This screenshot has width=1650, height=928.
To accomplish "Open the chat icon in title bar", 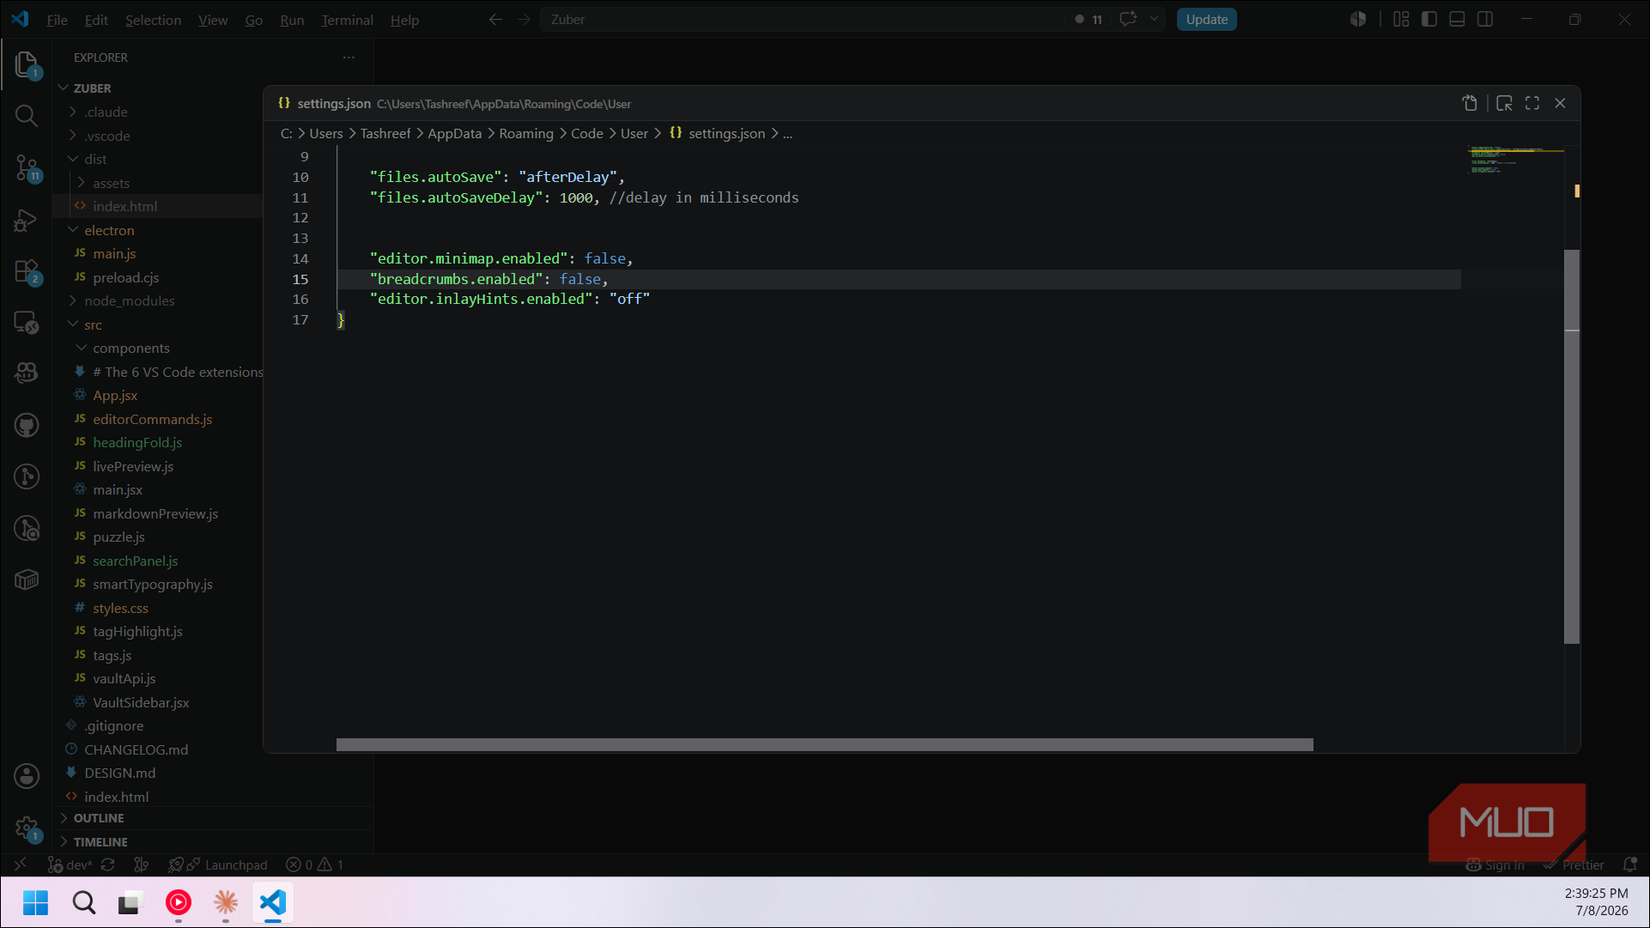I will [1128, 19].
